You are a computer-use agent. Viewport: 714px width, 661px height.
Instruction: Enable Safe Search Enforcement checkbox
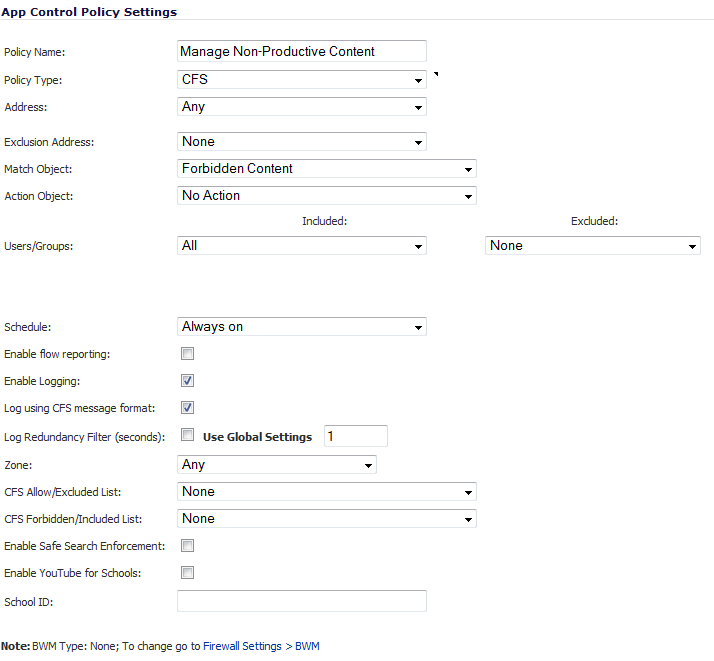point(187,545)
